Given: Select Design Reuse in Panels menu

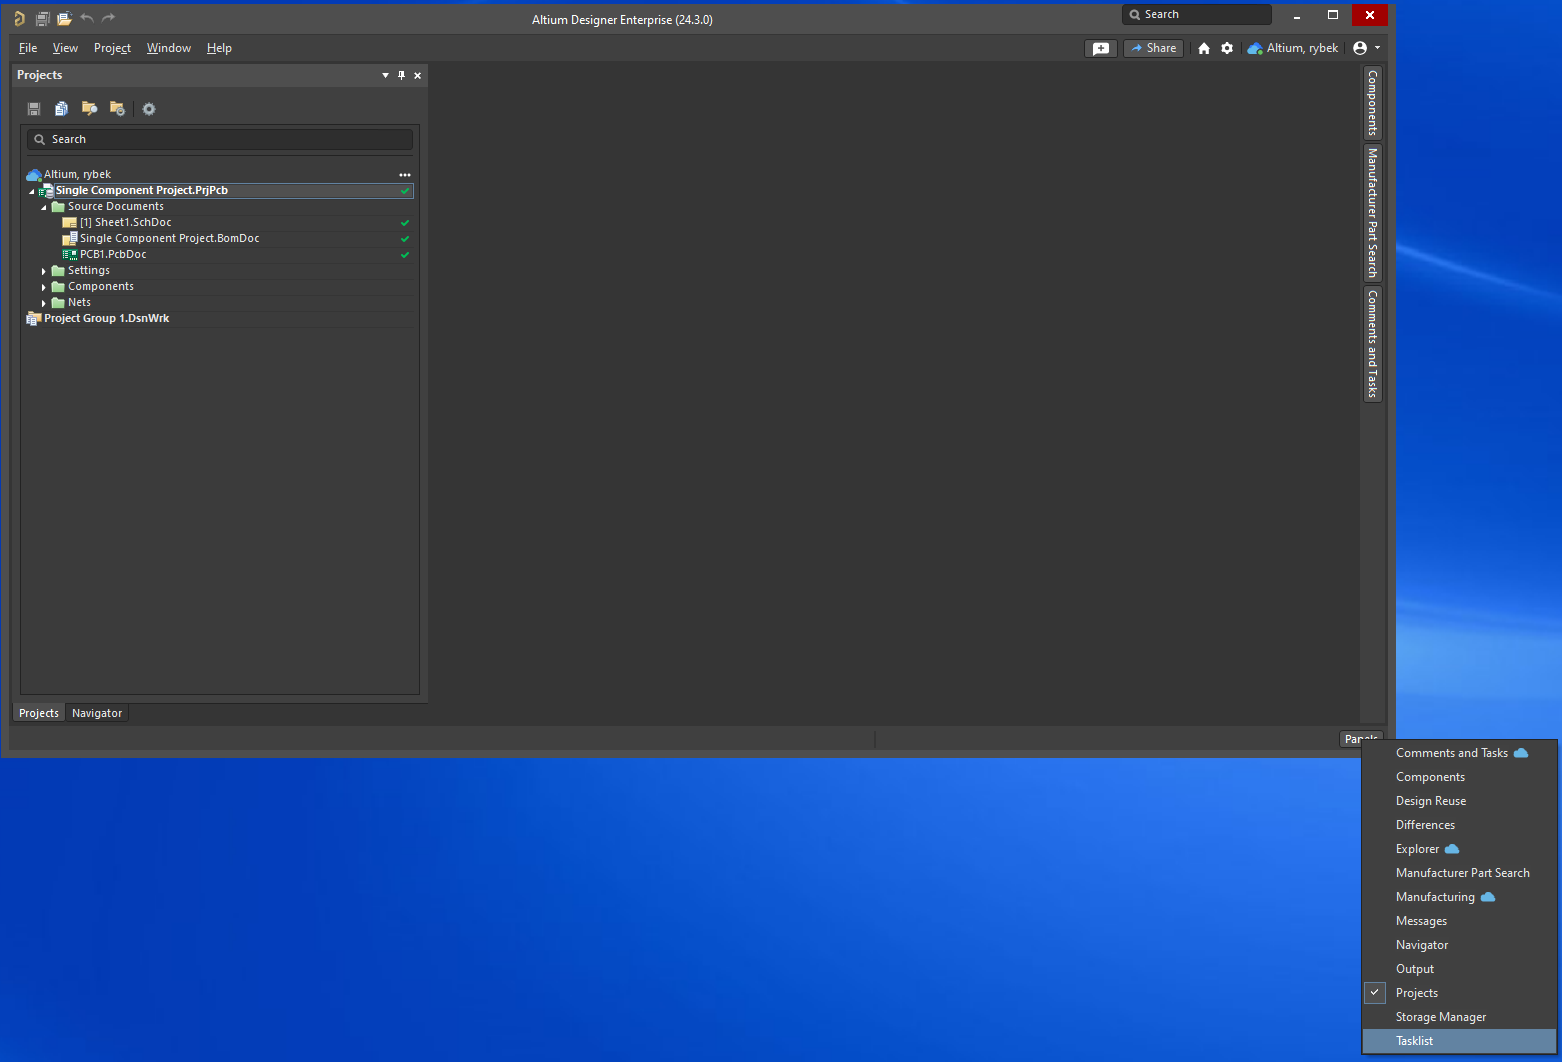Looking at the screenshot, I should pyautogui.click(x=1460, y=801).
